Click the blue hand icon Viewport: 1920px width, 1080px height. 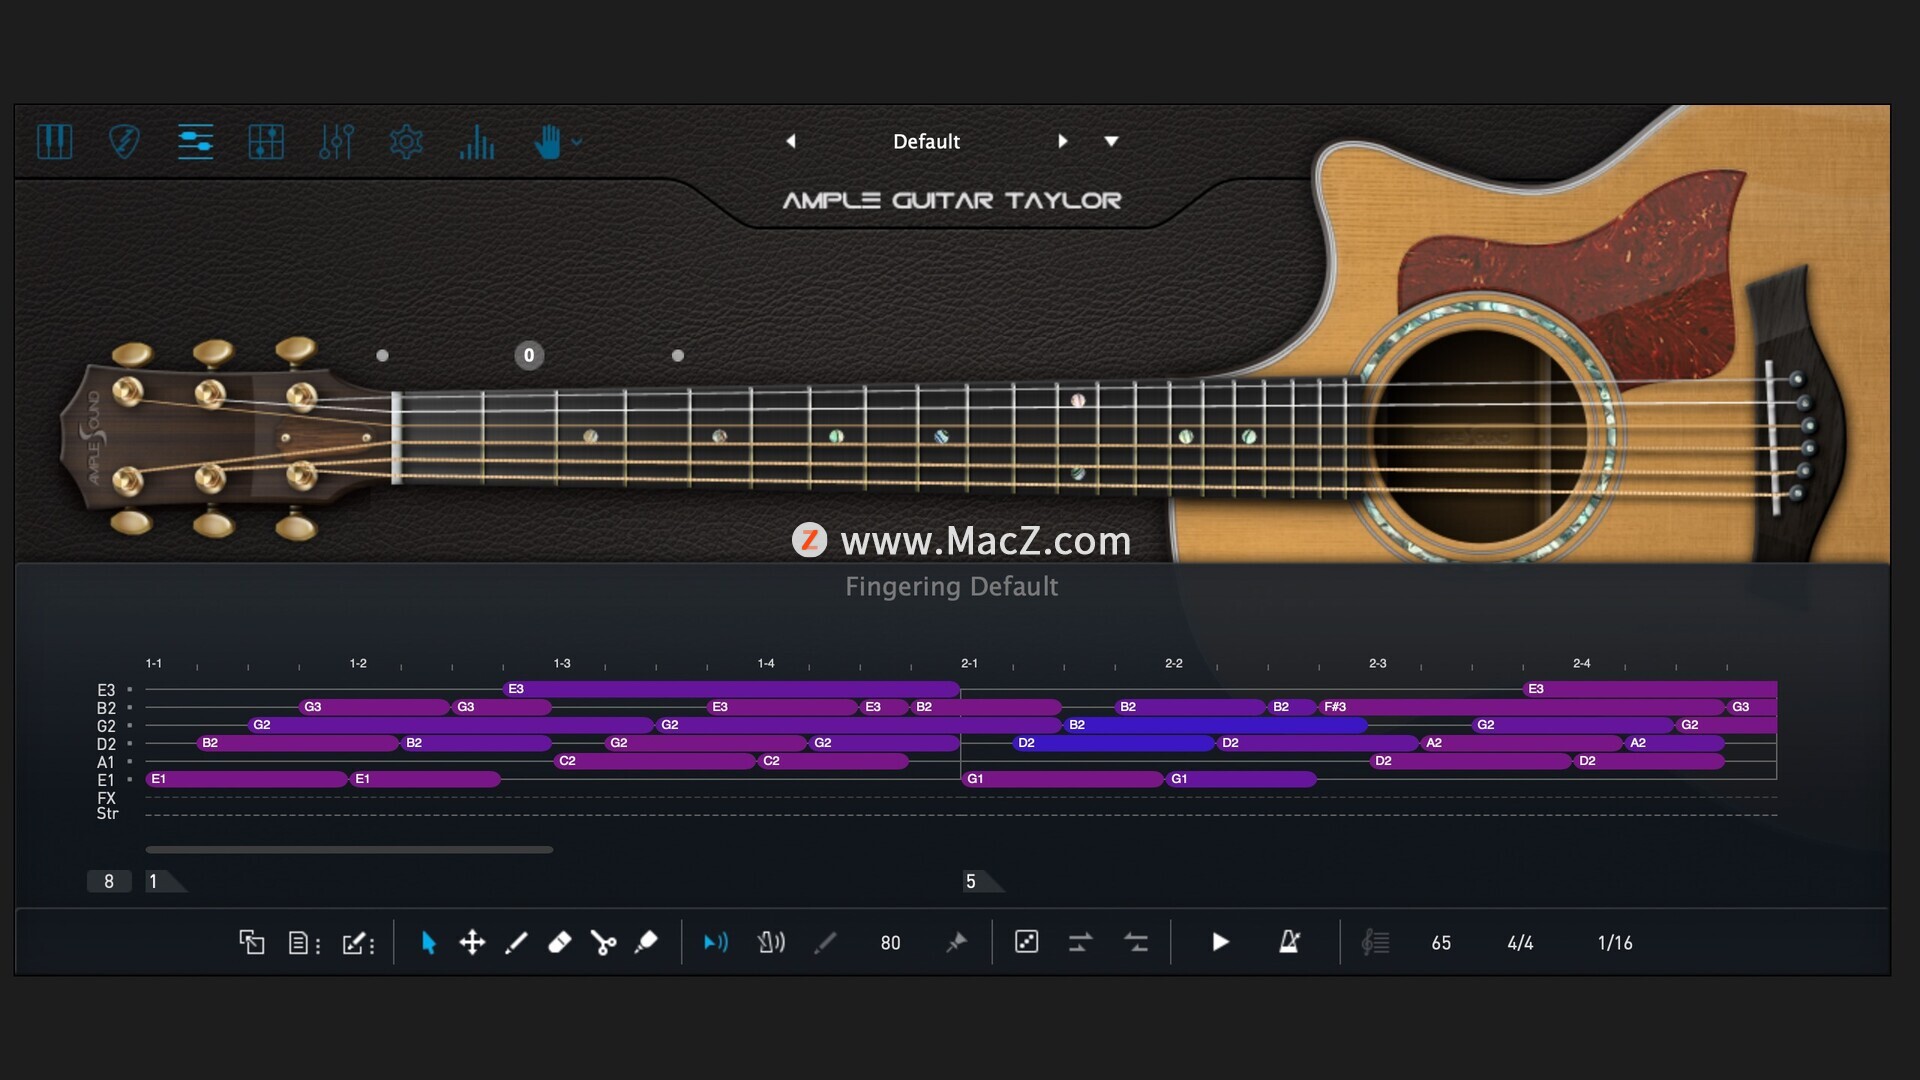(547, 142)
